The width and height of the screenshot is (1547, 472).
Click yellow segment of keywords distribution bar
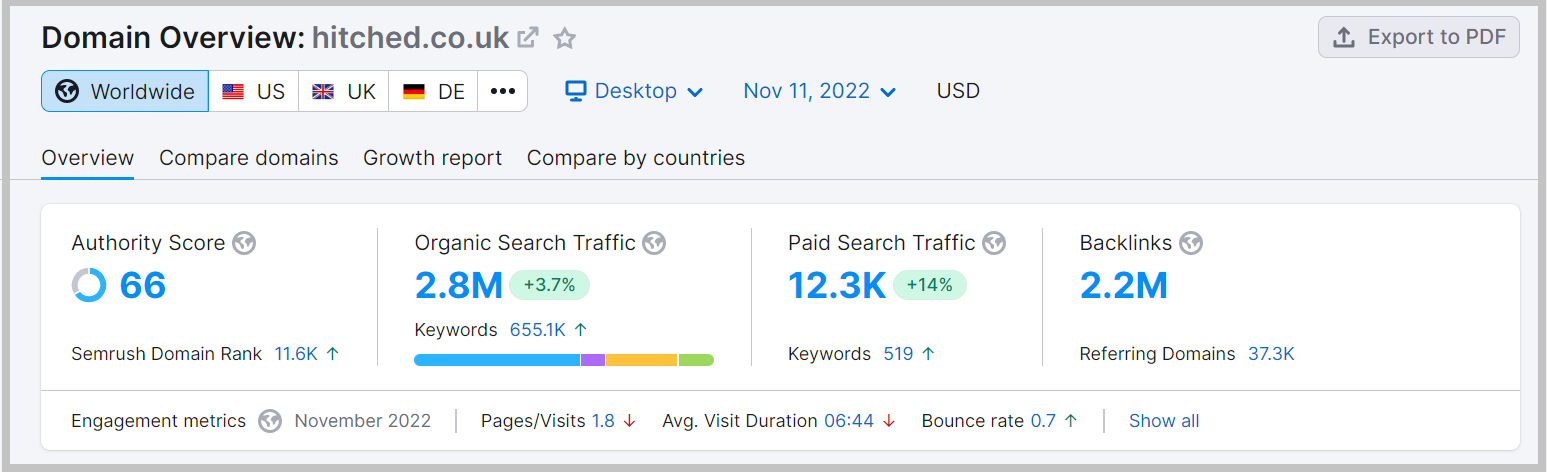click(642, 360)
